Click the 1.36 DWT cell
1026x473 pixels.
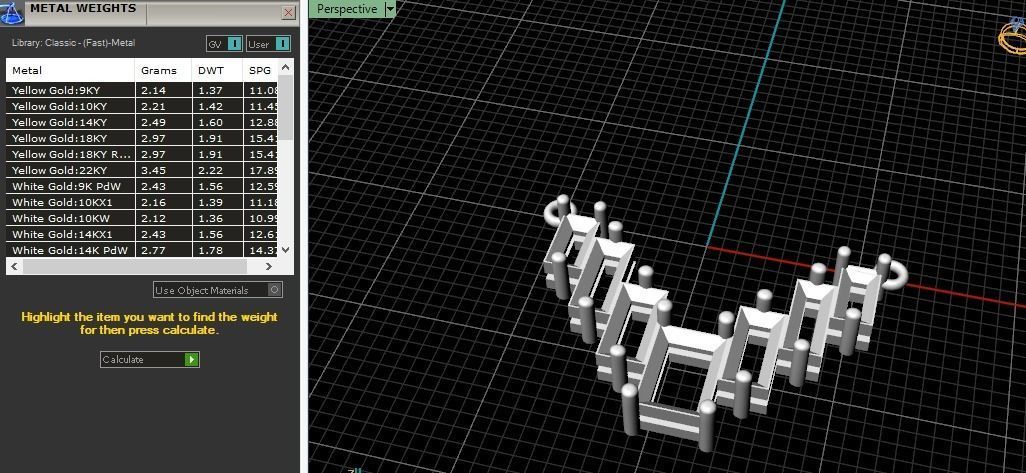[217, 219]
